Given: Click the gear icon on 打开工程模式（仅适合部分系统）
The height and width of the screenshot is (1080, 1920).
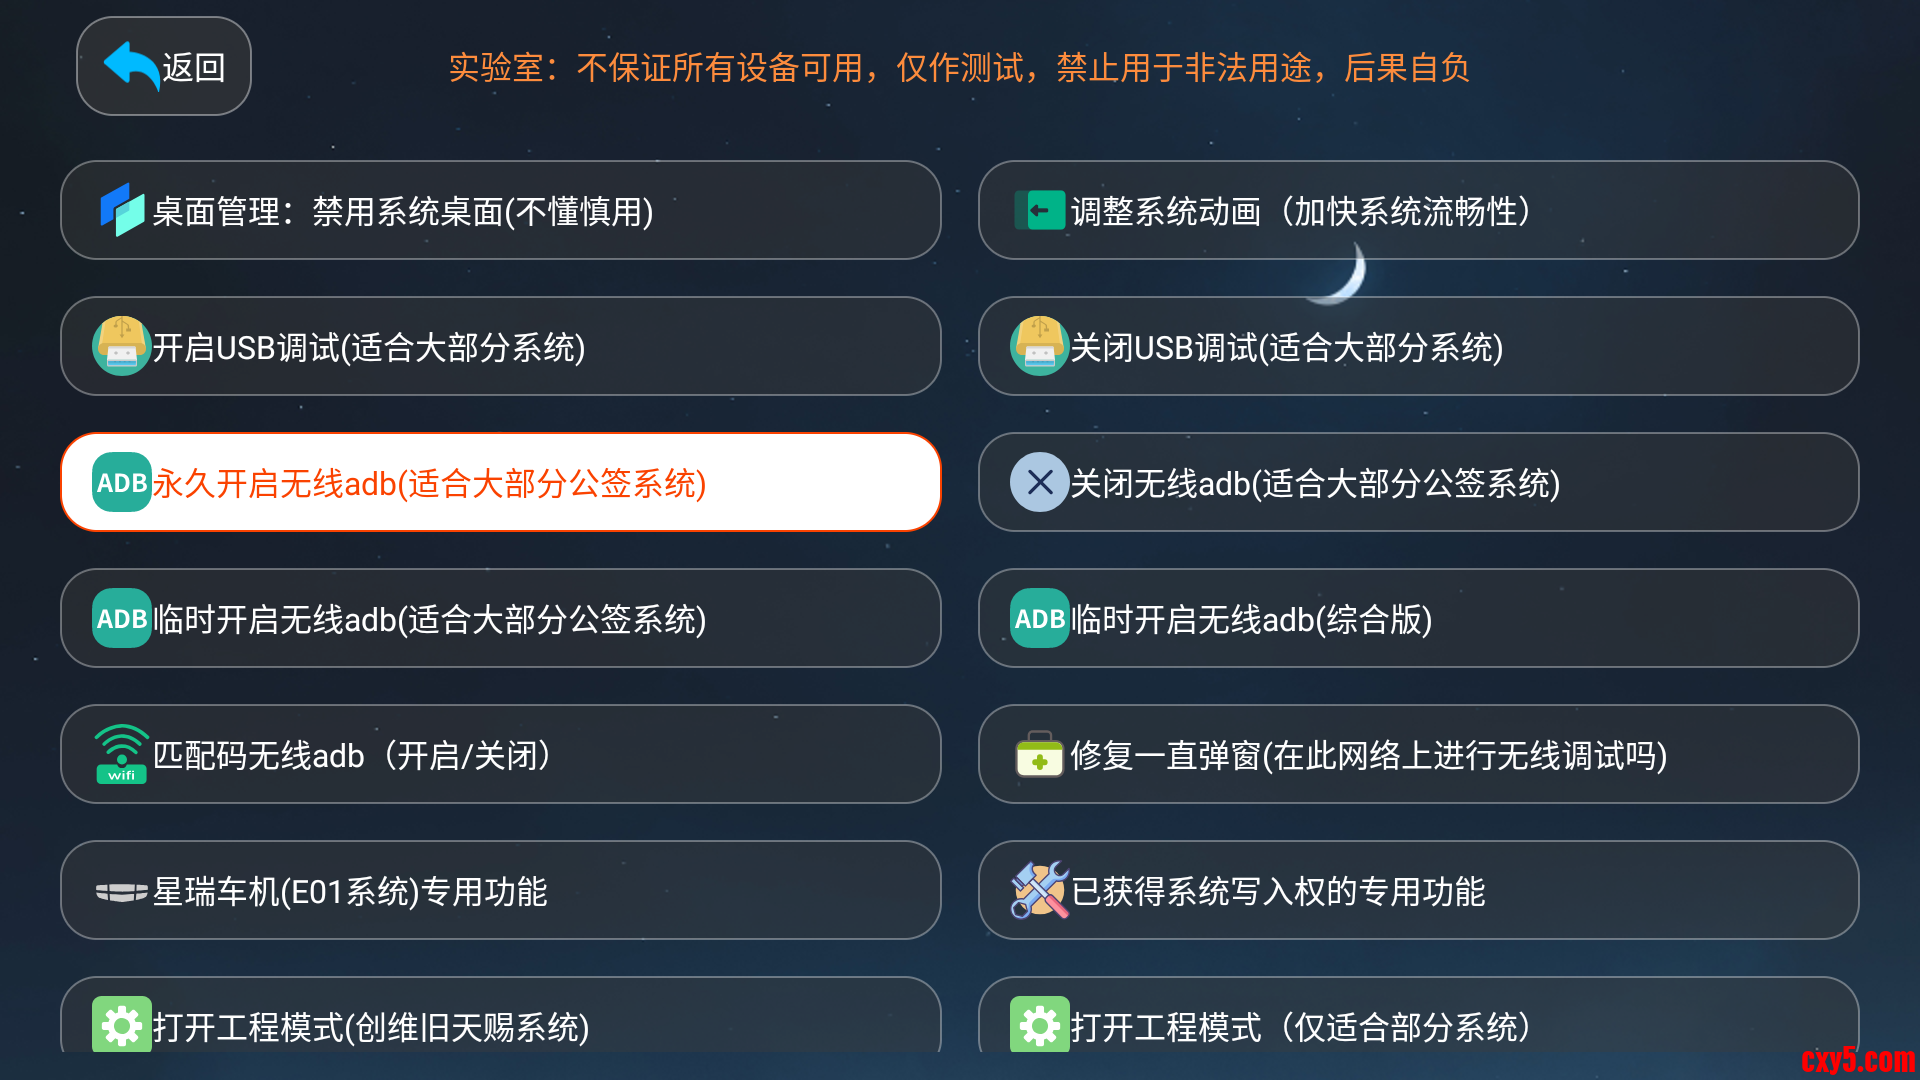Looking at the screenshot, I should tap(1039, 1025).
